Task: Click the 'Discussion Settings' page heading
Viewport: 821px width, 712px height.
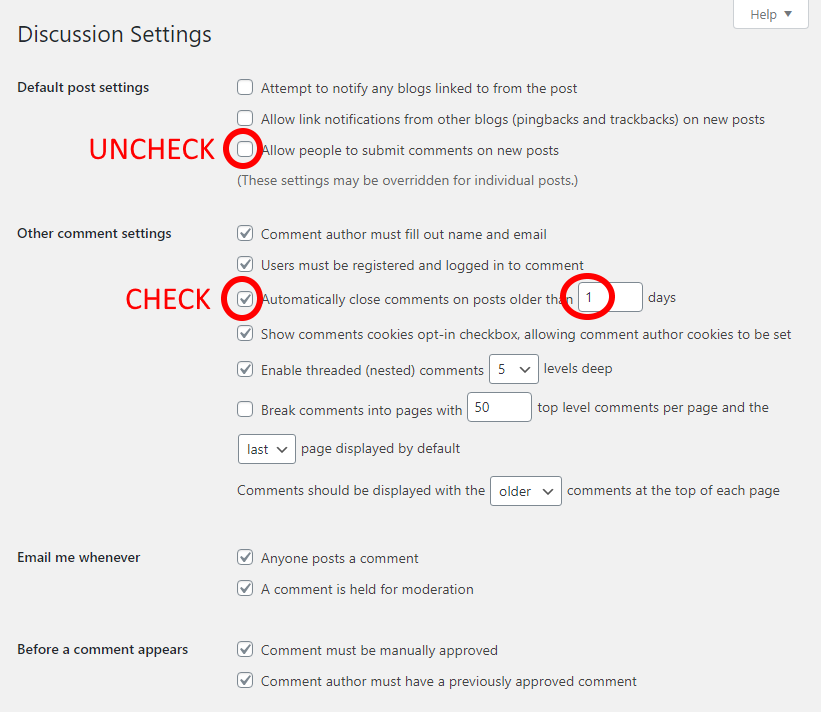Action: coord(114,34)
